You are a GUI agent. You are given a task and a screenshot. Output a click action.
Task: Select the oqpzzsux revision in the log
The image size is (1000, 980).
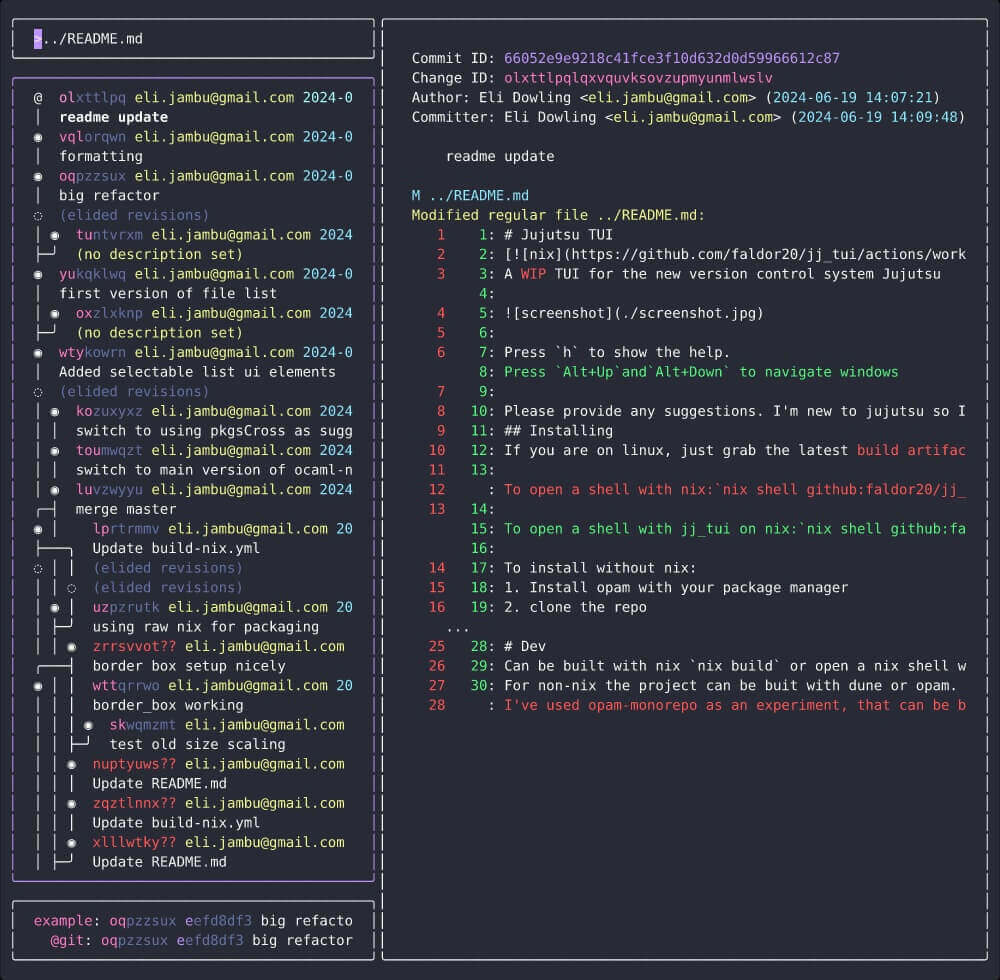205,176
